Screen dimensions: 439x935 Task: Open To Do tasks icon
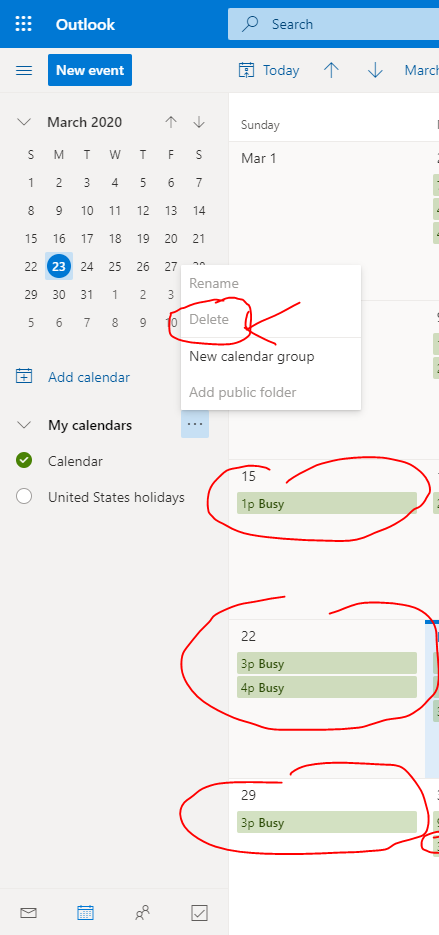[x=199, y=912]
